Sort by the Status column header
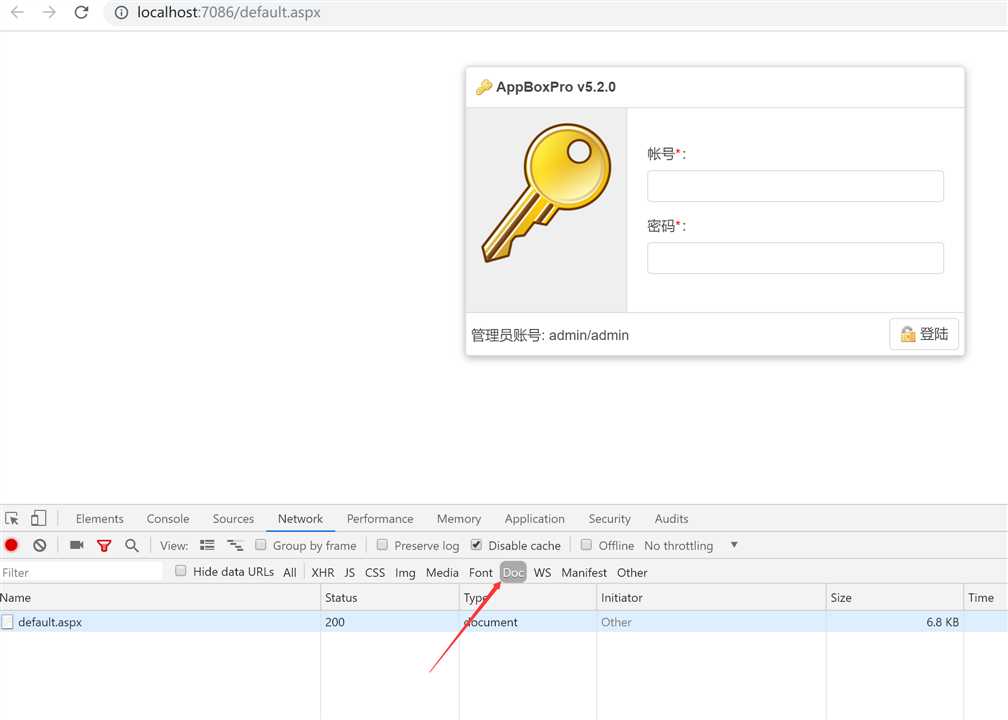Viewport: 1008px width, 720px height. [390, 597]
